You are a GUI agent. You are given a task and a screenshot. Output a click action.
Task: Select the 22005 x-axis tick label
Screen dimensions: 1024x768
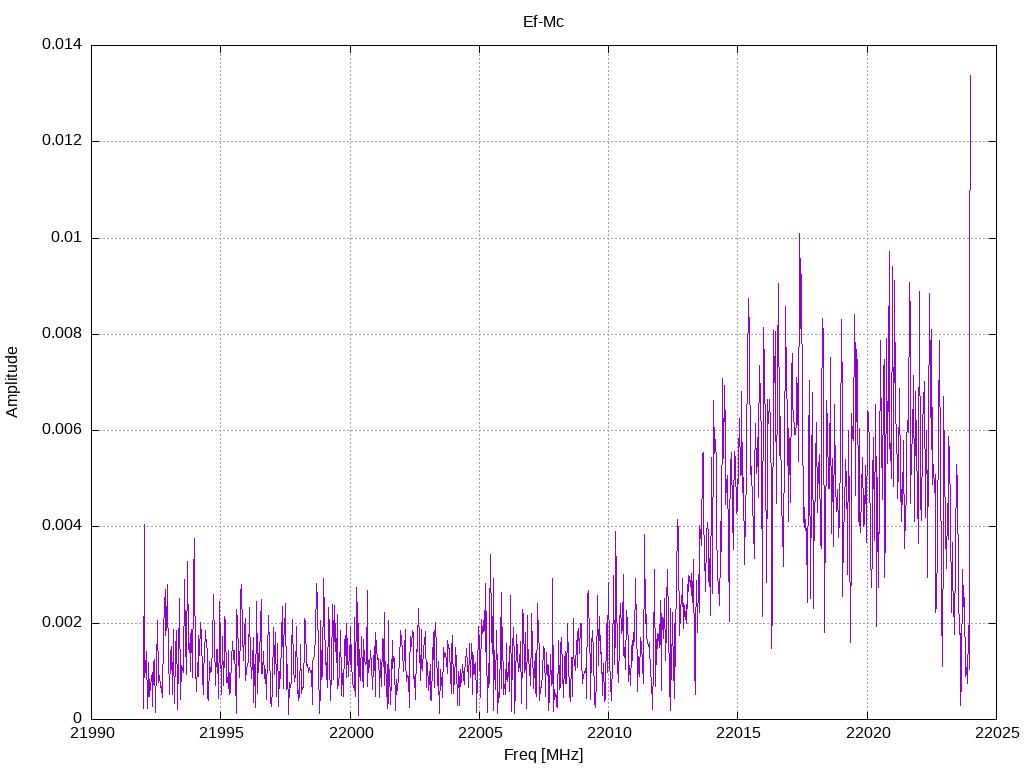pos(479,735)
